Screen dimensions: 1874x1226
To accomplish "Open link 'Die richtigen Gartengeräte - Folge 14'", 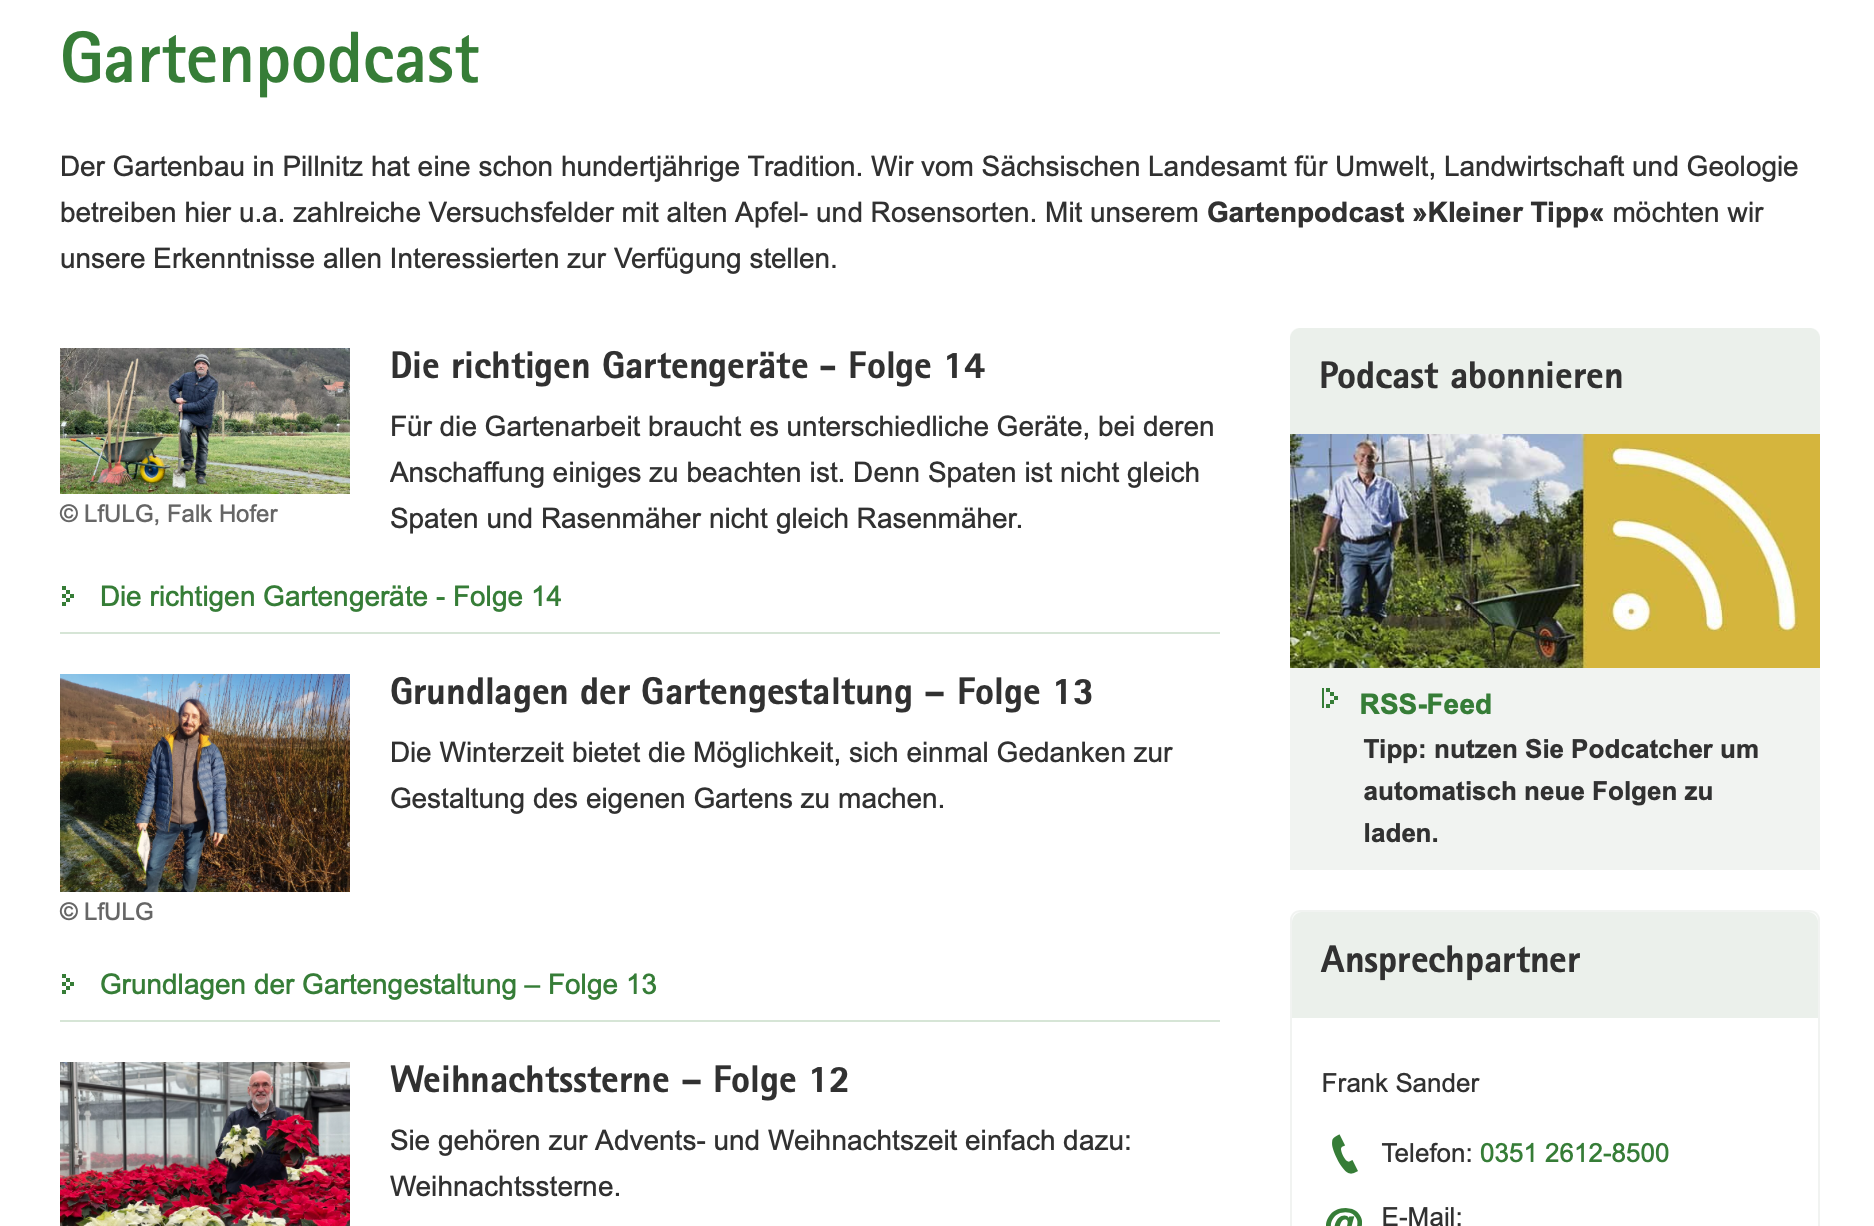I will pyautogui.click(x=330, y=596).
